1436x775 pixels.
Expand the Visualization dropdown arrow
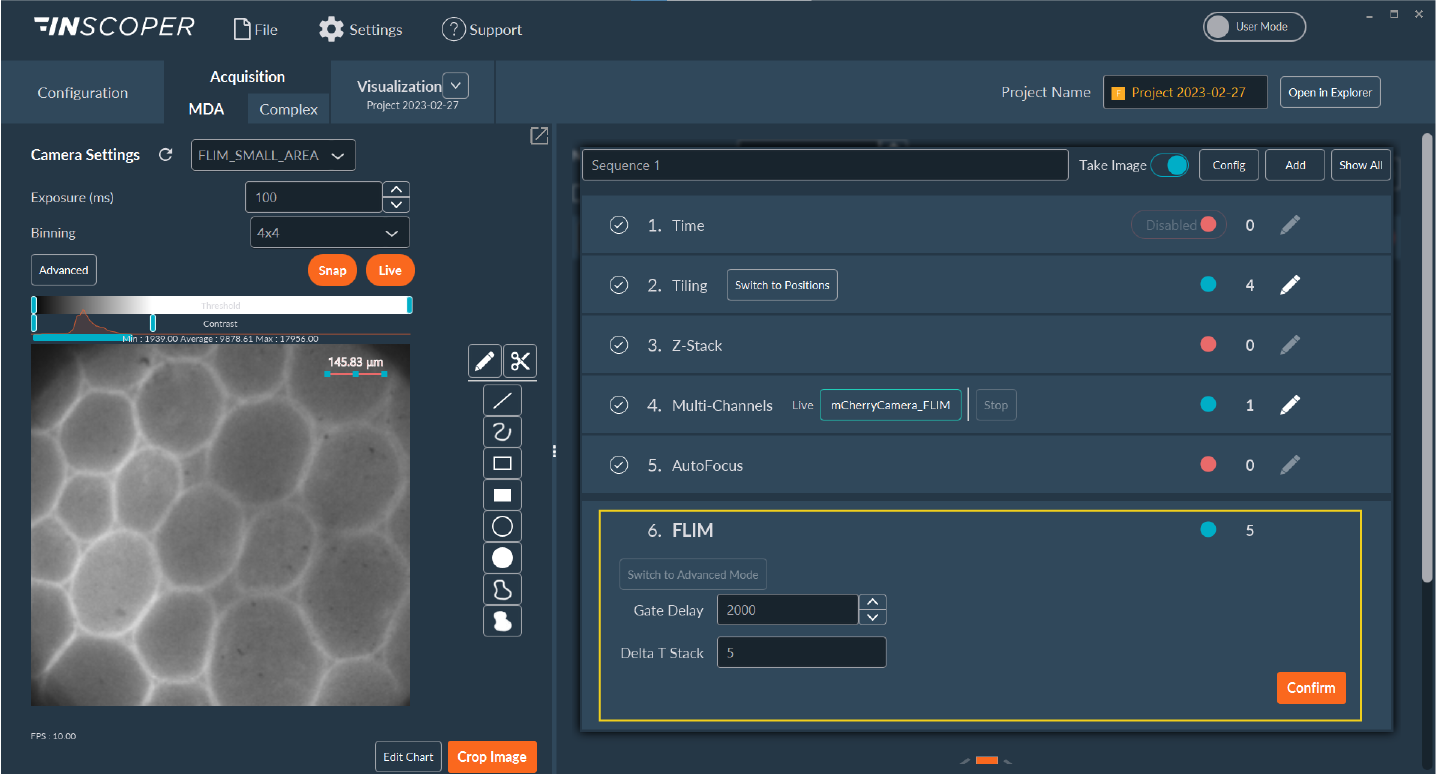[455, 86]
